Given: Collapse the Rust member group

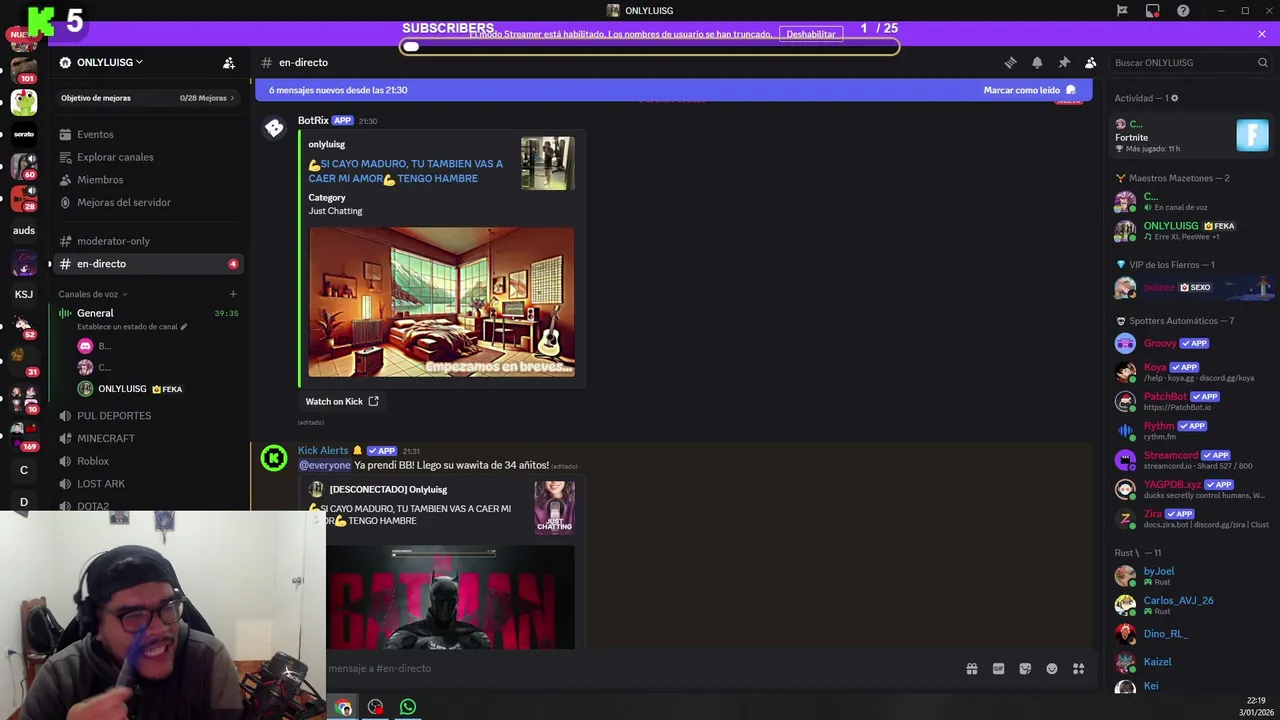Looking at the screenshot, I should 1138,552.
